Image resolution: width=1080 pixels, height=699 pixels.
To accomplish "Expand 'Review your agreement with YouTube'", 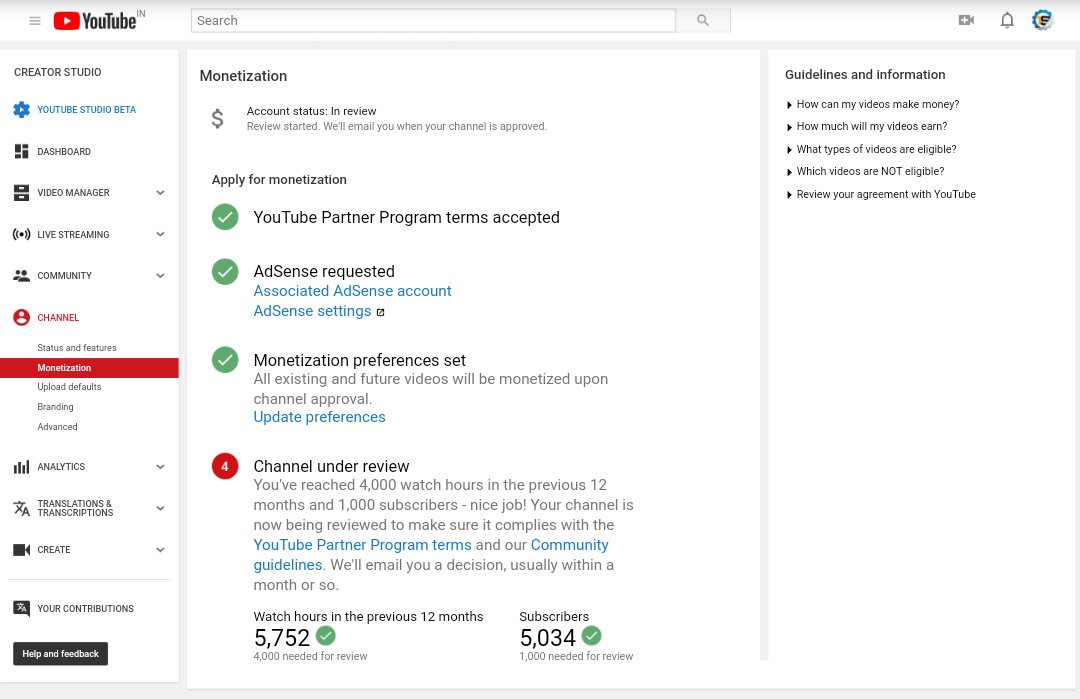I will [880, 194].
